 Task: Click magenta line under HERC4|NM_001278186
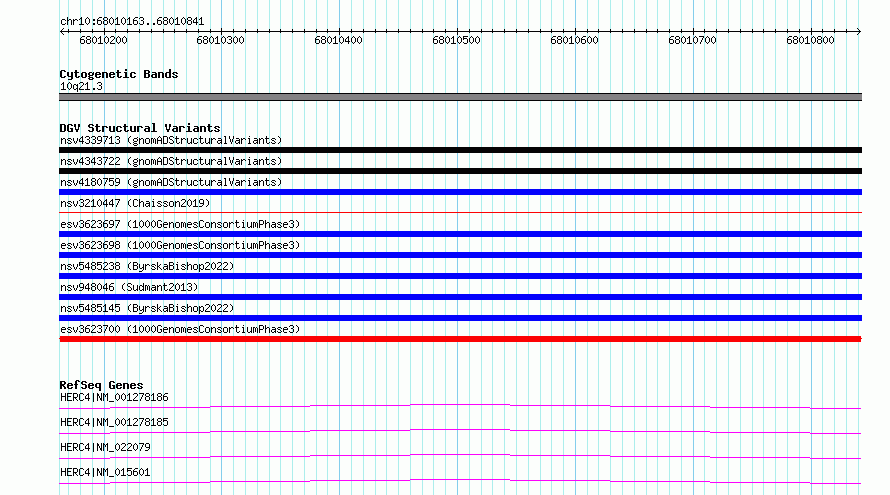[460, 406]
